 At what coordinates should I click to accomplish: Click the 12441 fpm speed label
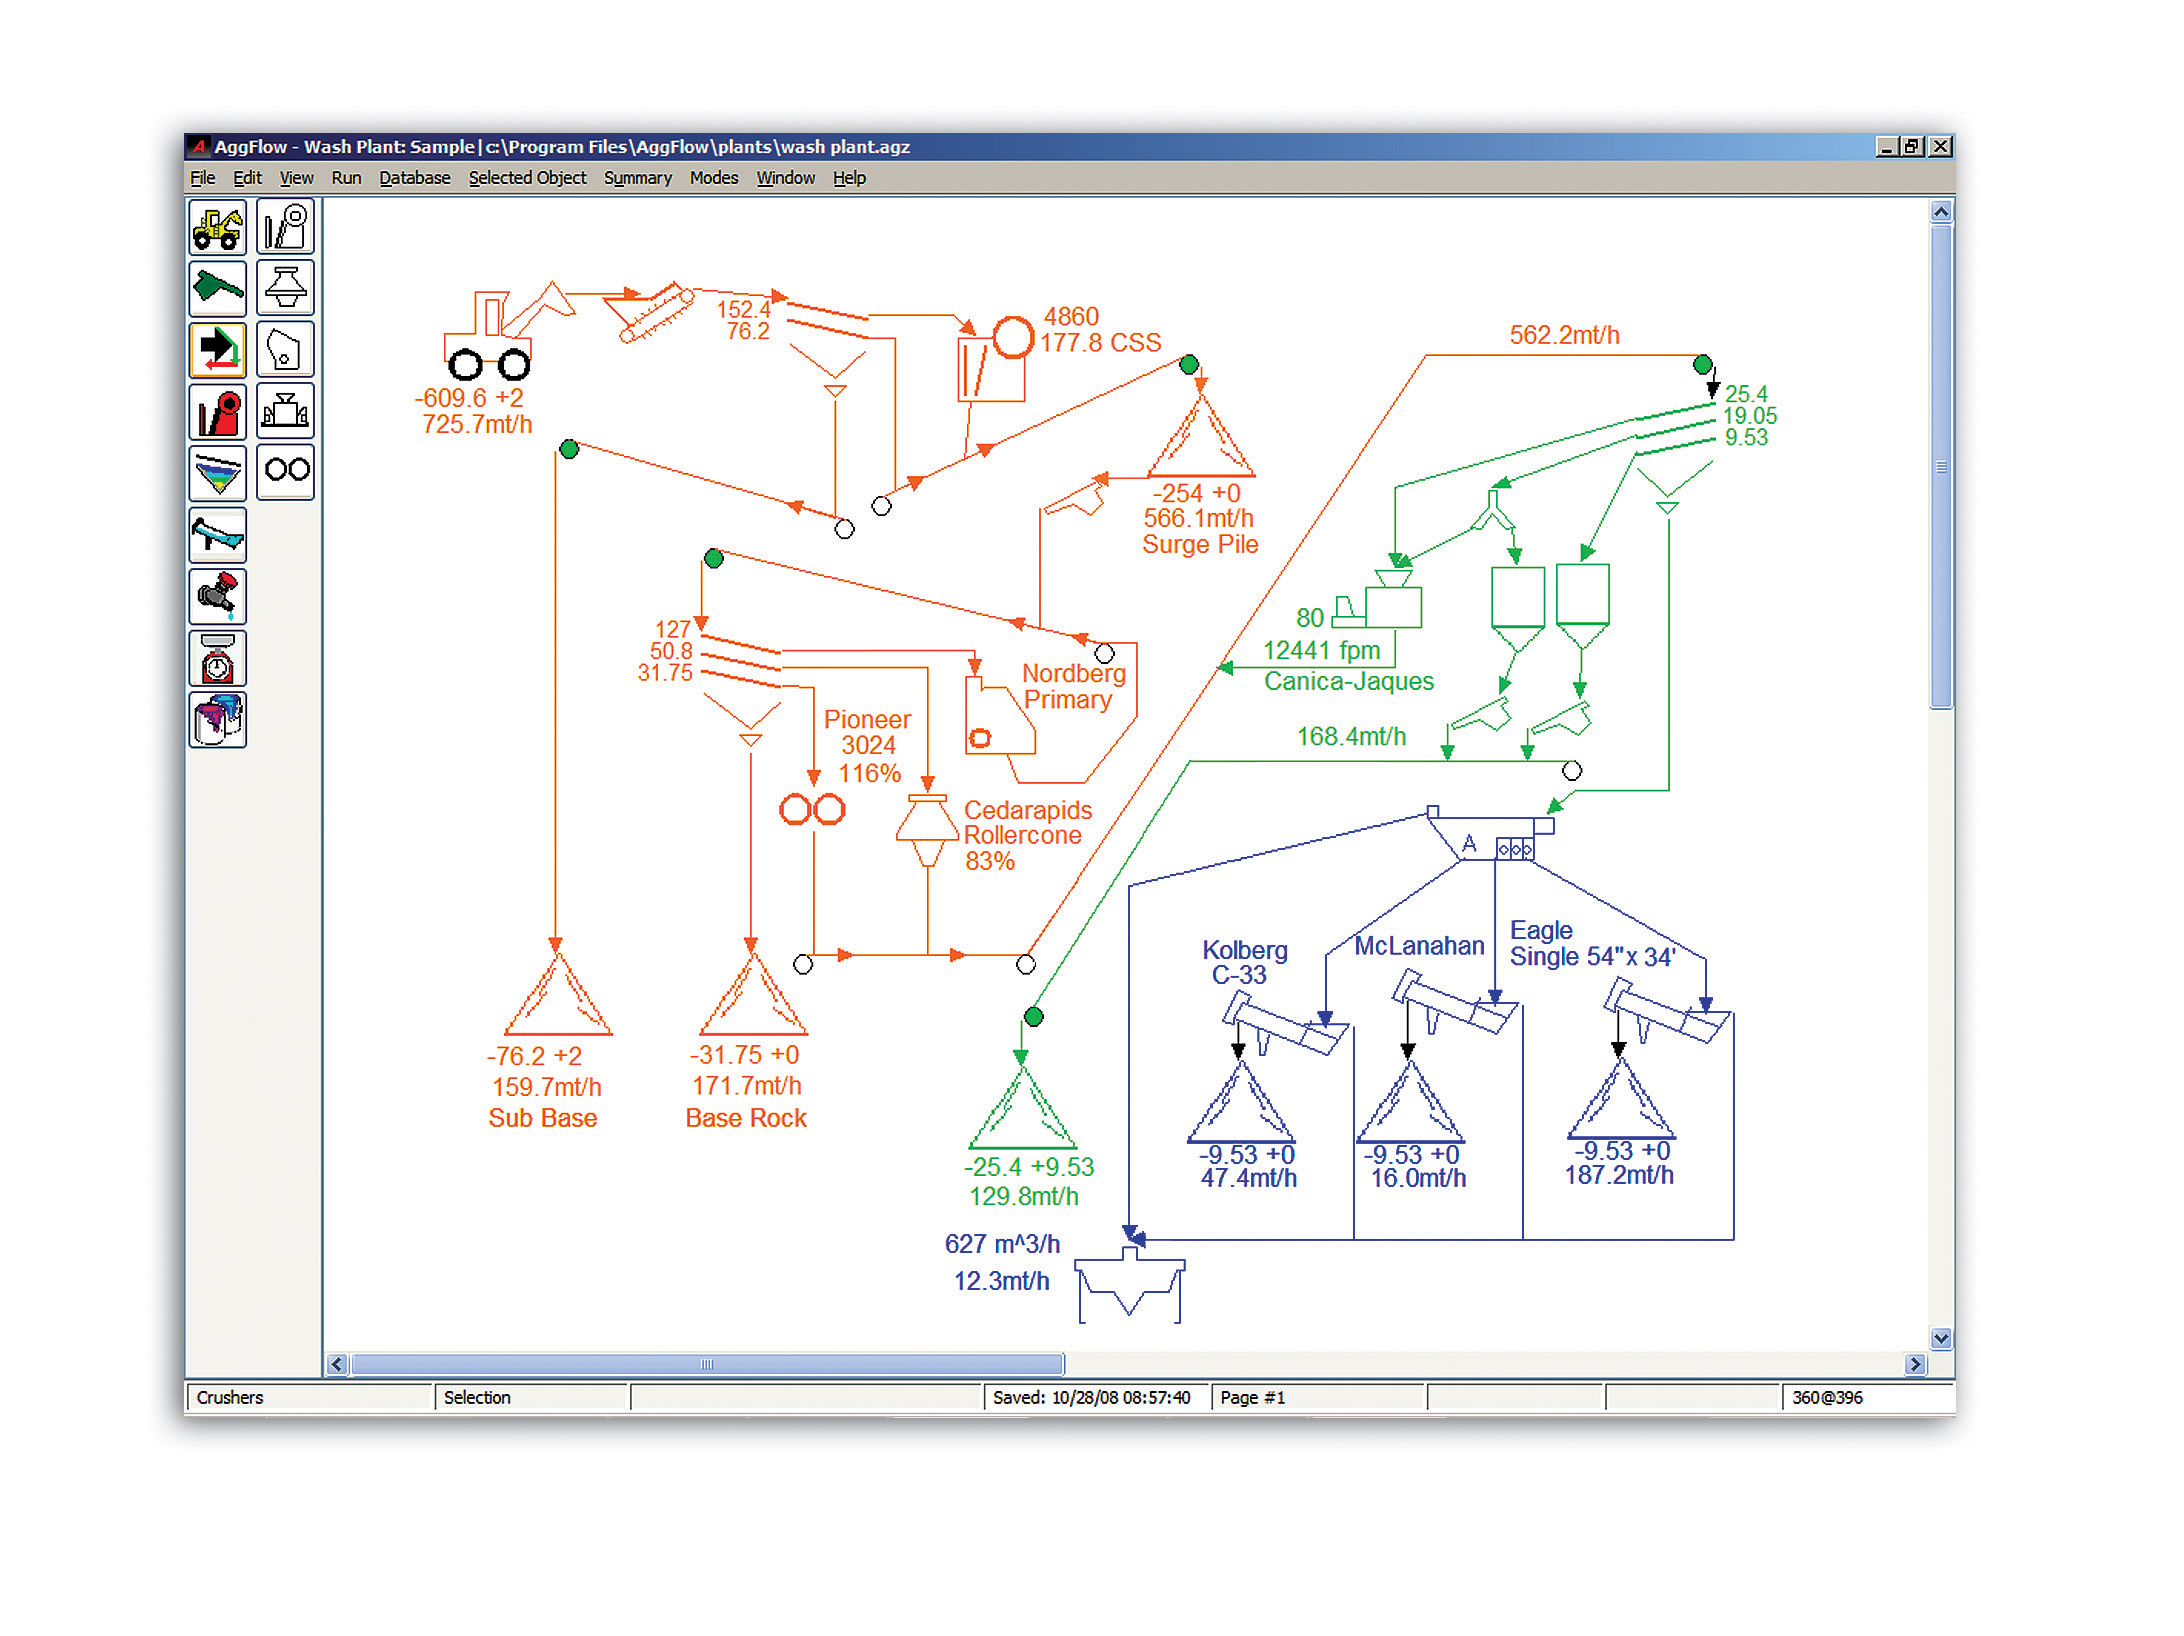point(1320,651)
